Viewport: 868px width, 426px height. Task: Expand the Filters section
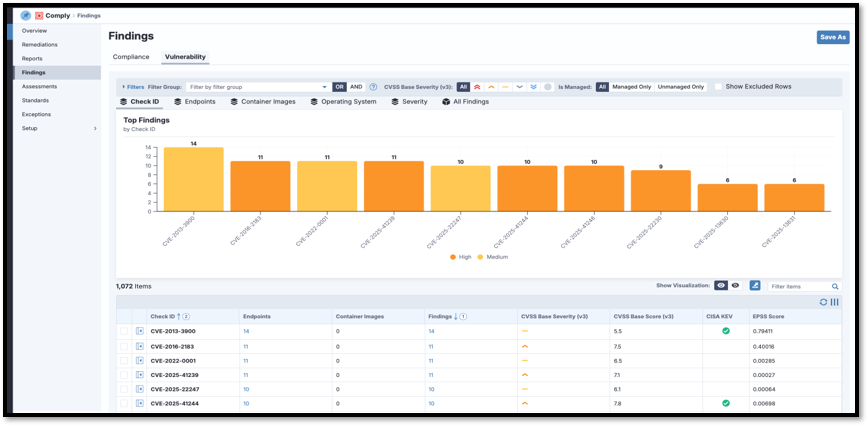coord(132,87)
